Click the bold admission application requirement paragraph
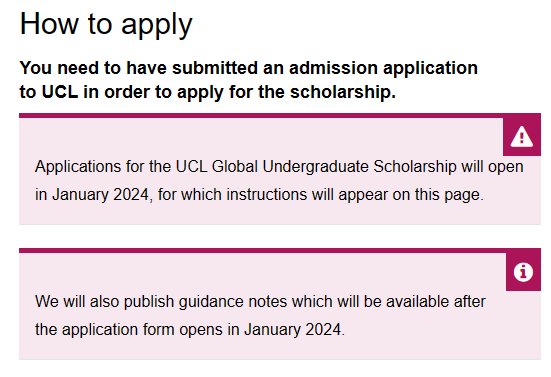The height and width of the screenshot is (377, 551). click(248, 80)
